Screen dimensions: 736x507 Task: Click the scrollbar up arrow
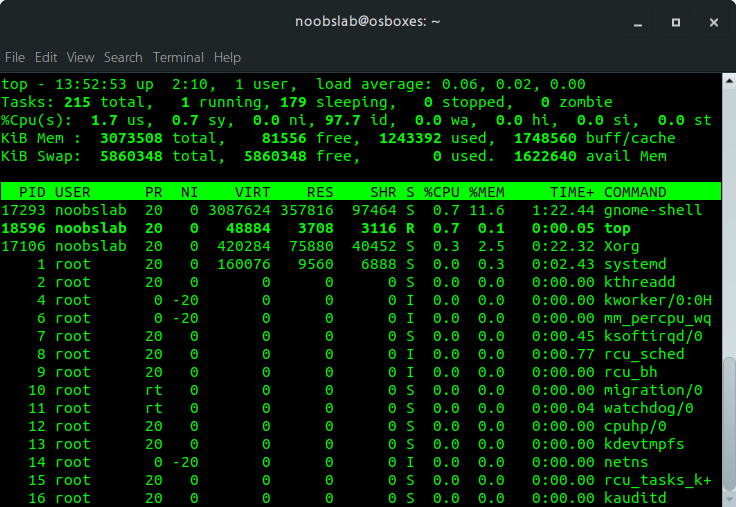[729, 81]
